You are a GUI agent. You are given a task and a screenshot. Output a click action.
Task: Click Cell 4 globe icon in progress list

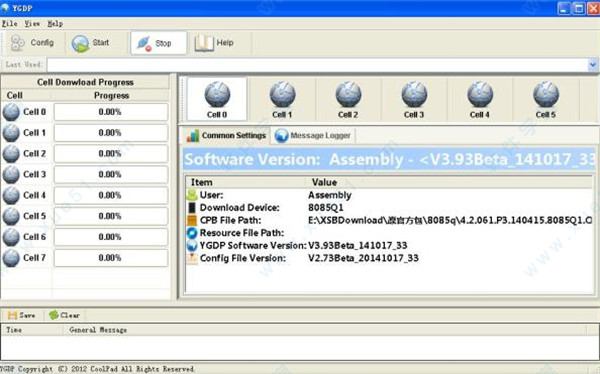click(x=11, y=195)
